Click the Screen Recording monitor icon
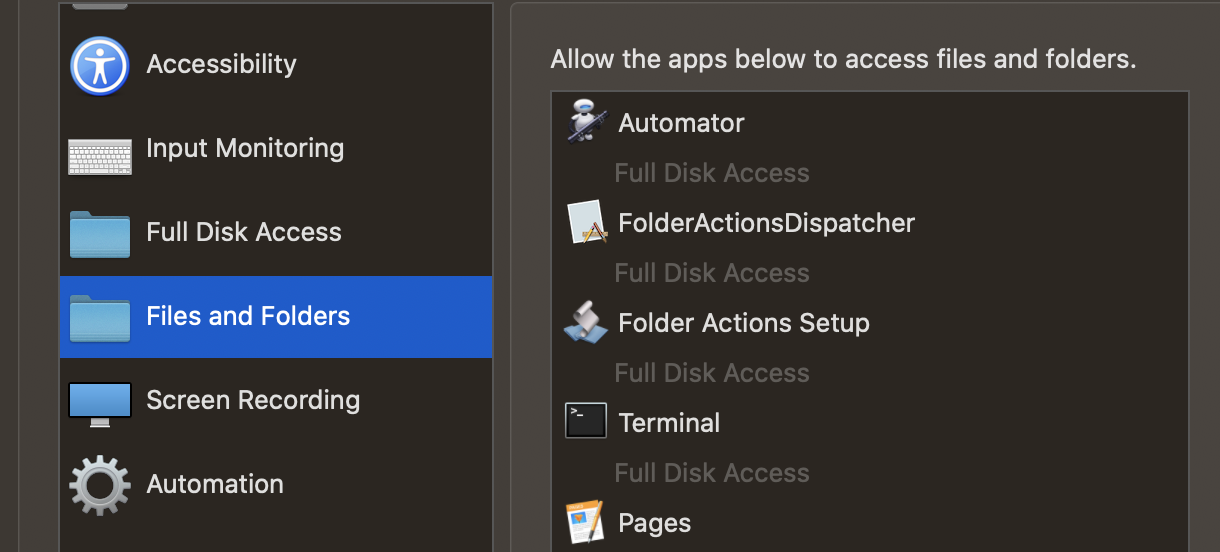The width and height of the screenshot is (1220, 552). 100,404
